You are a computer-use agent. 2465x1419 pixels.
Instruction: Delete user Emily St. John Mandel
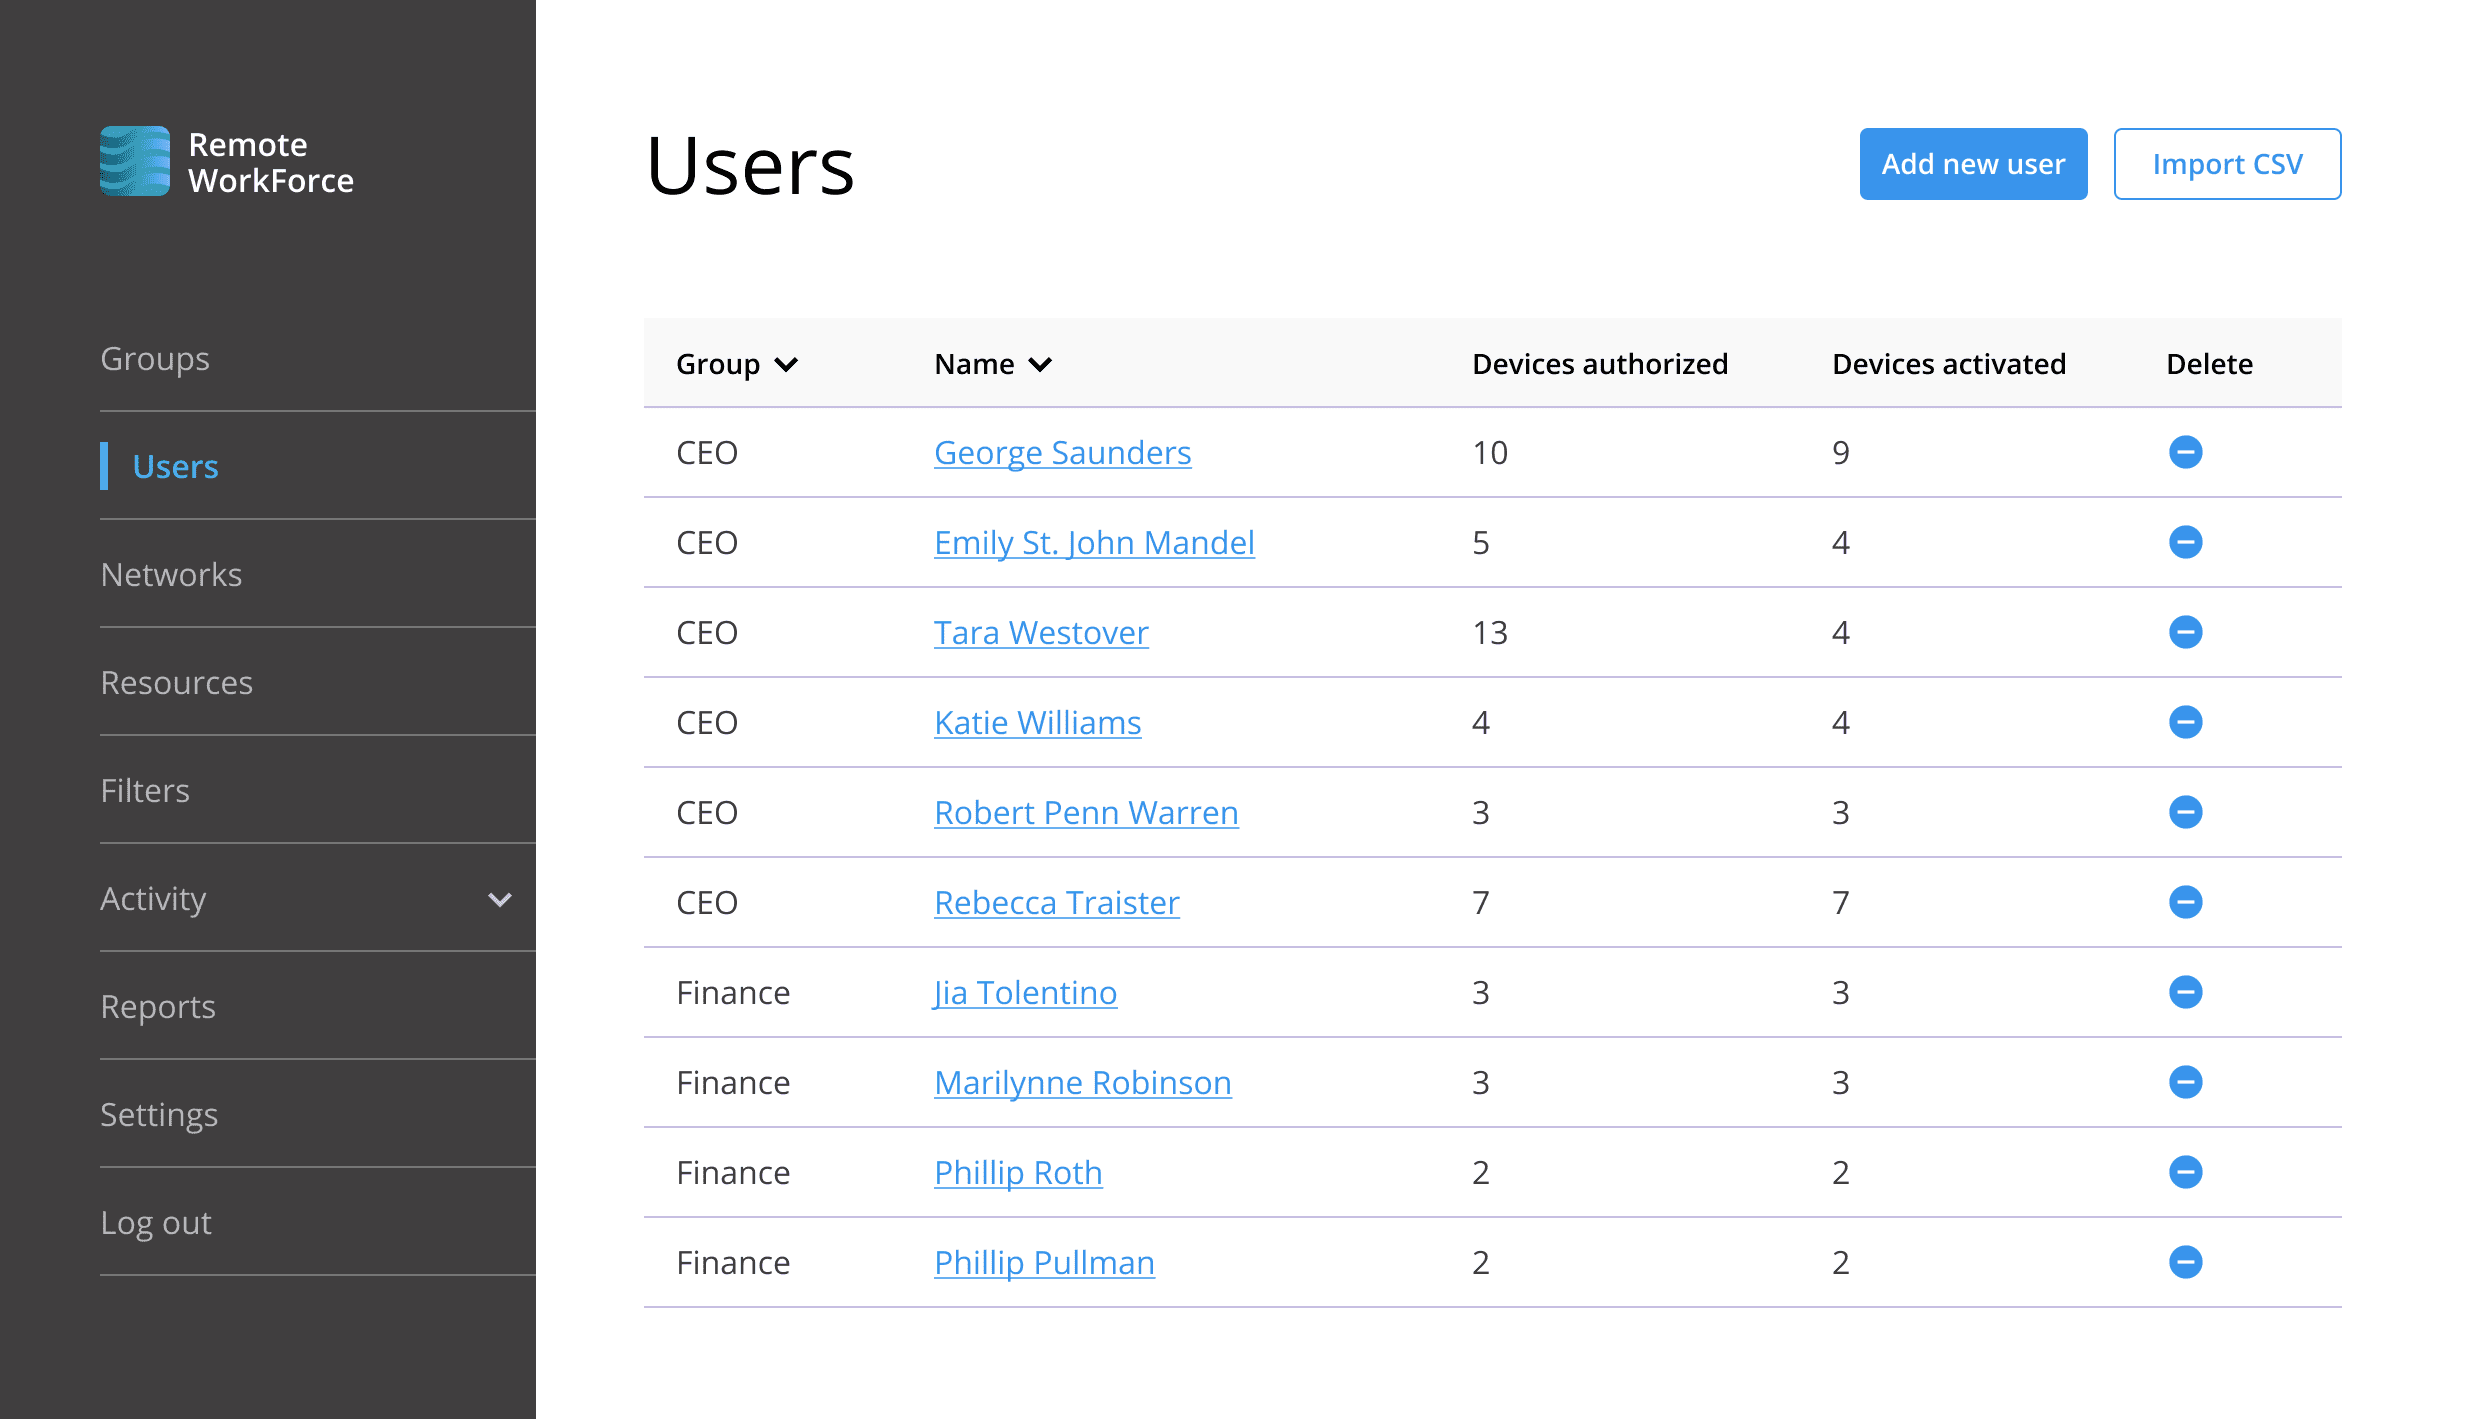click(2185, 542)
